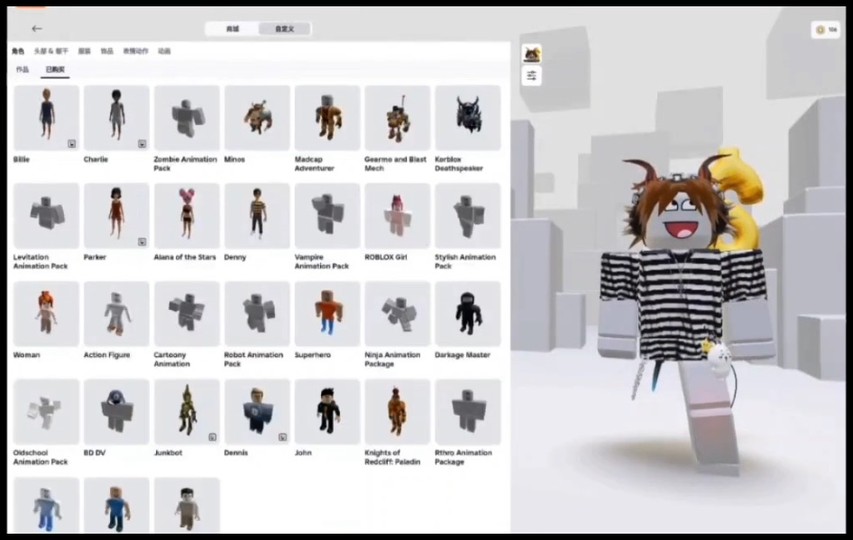Open the sliders adjustment icon

531,76
